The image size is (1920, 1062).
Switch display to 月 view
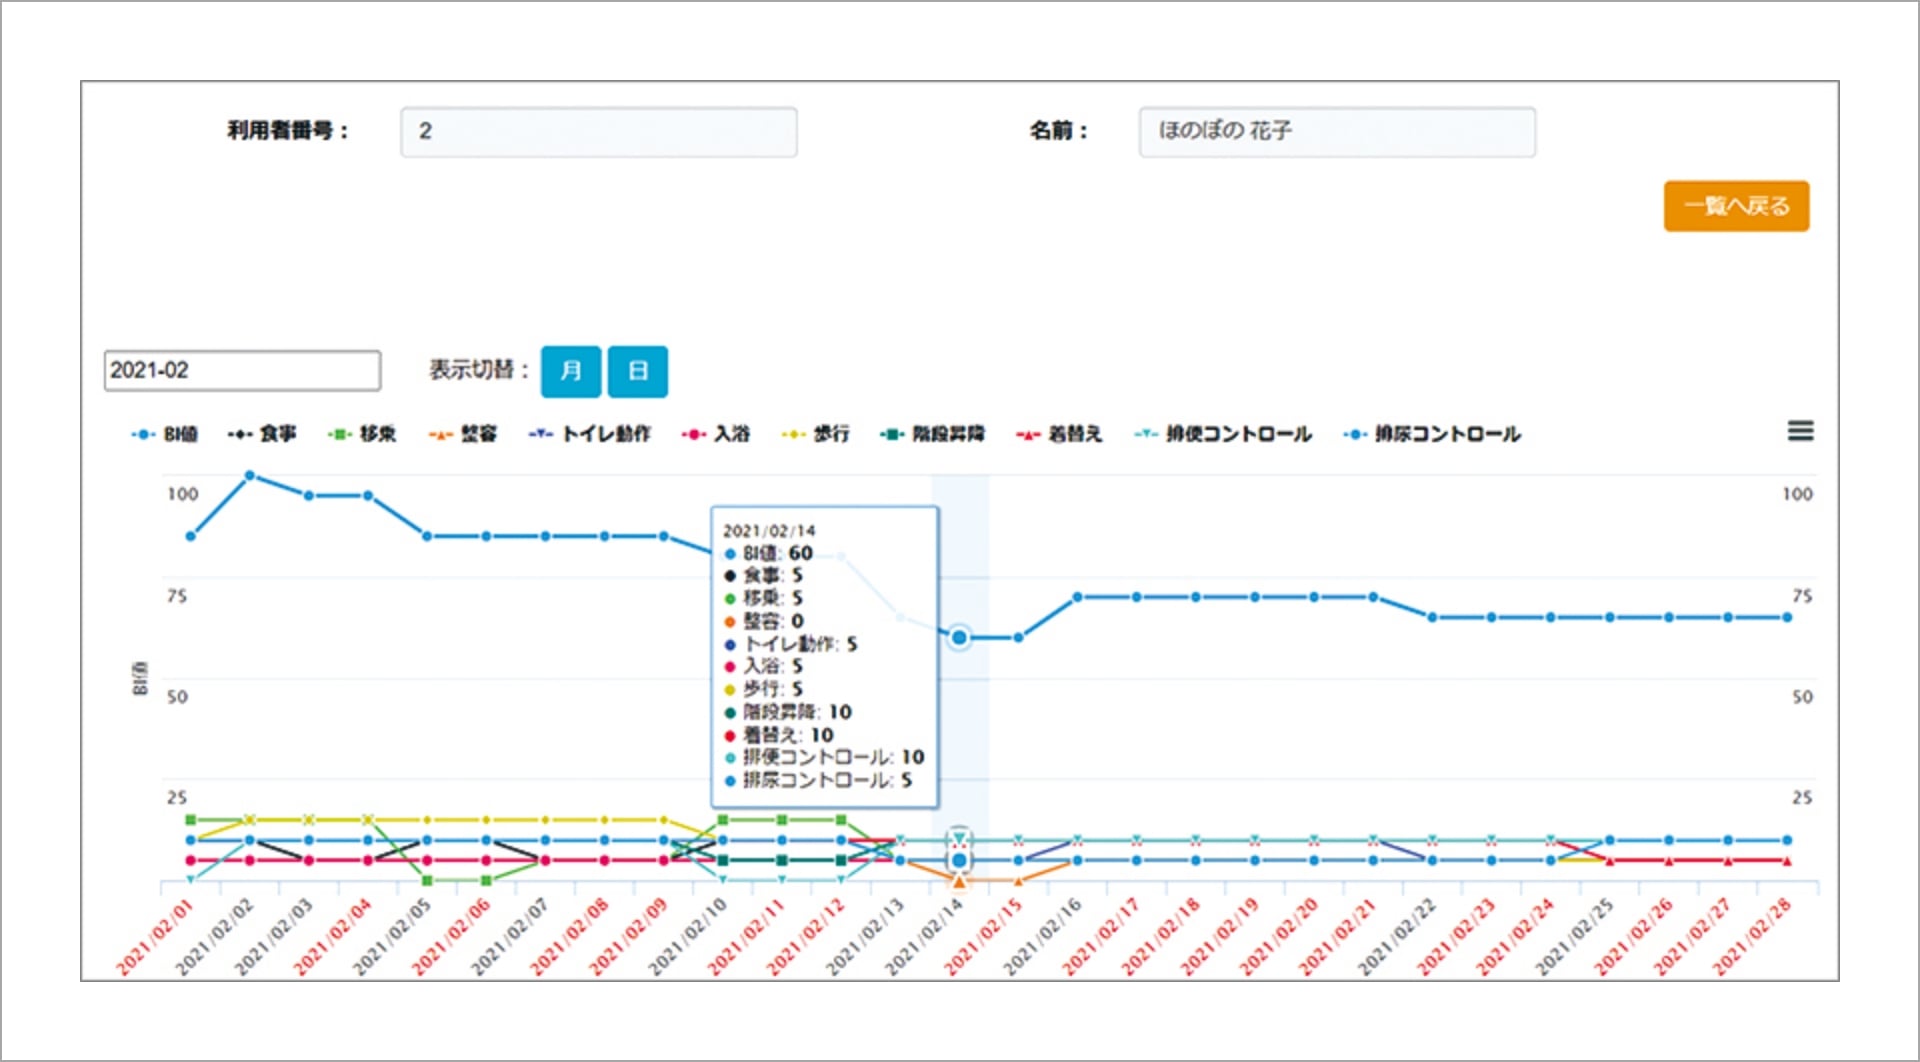571,372
